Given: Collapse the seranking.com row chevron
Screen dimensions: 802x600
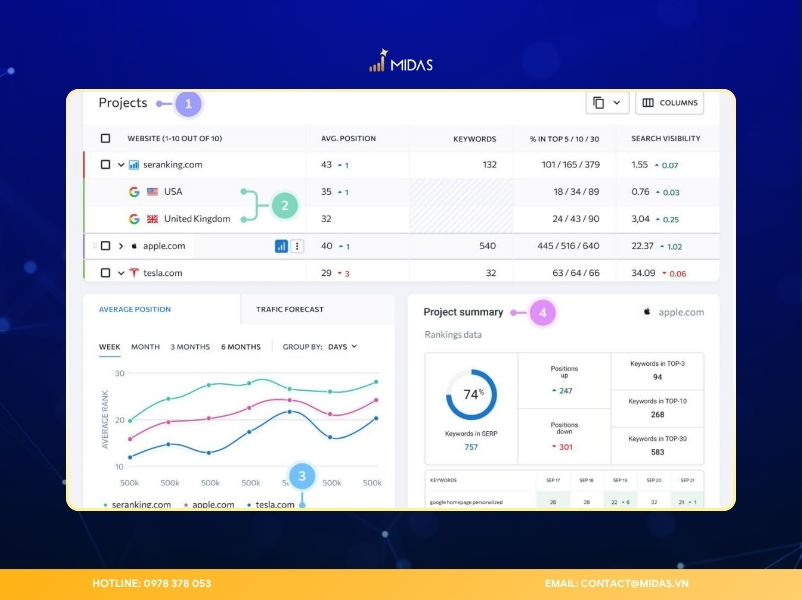Looking at the screenshot, I should (x=121, y=165).
